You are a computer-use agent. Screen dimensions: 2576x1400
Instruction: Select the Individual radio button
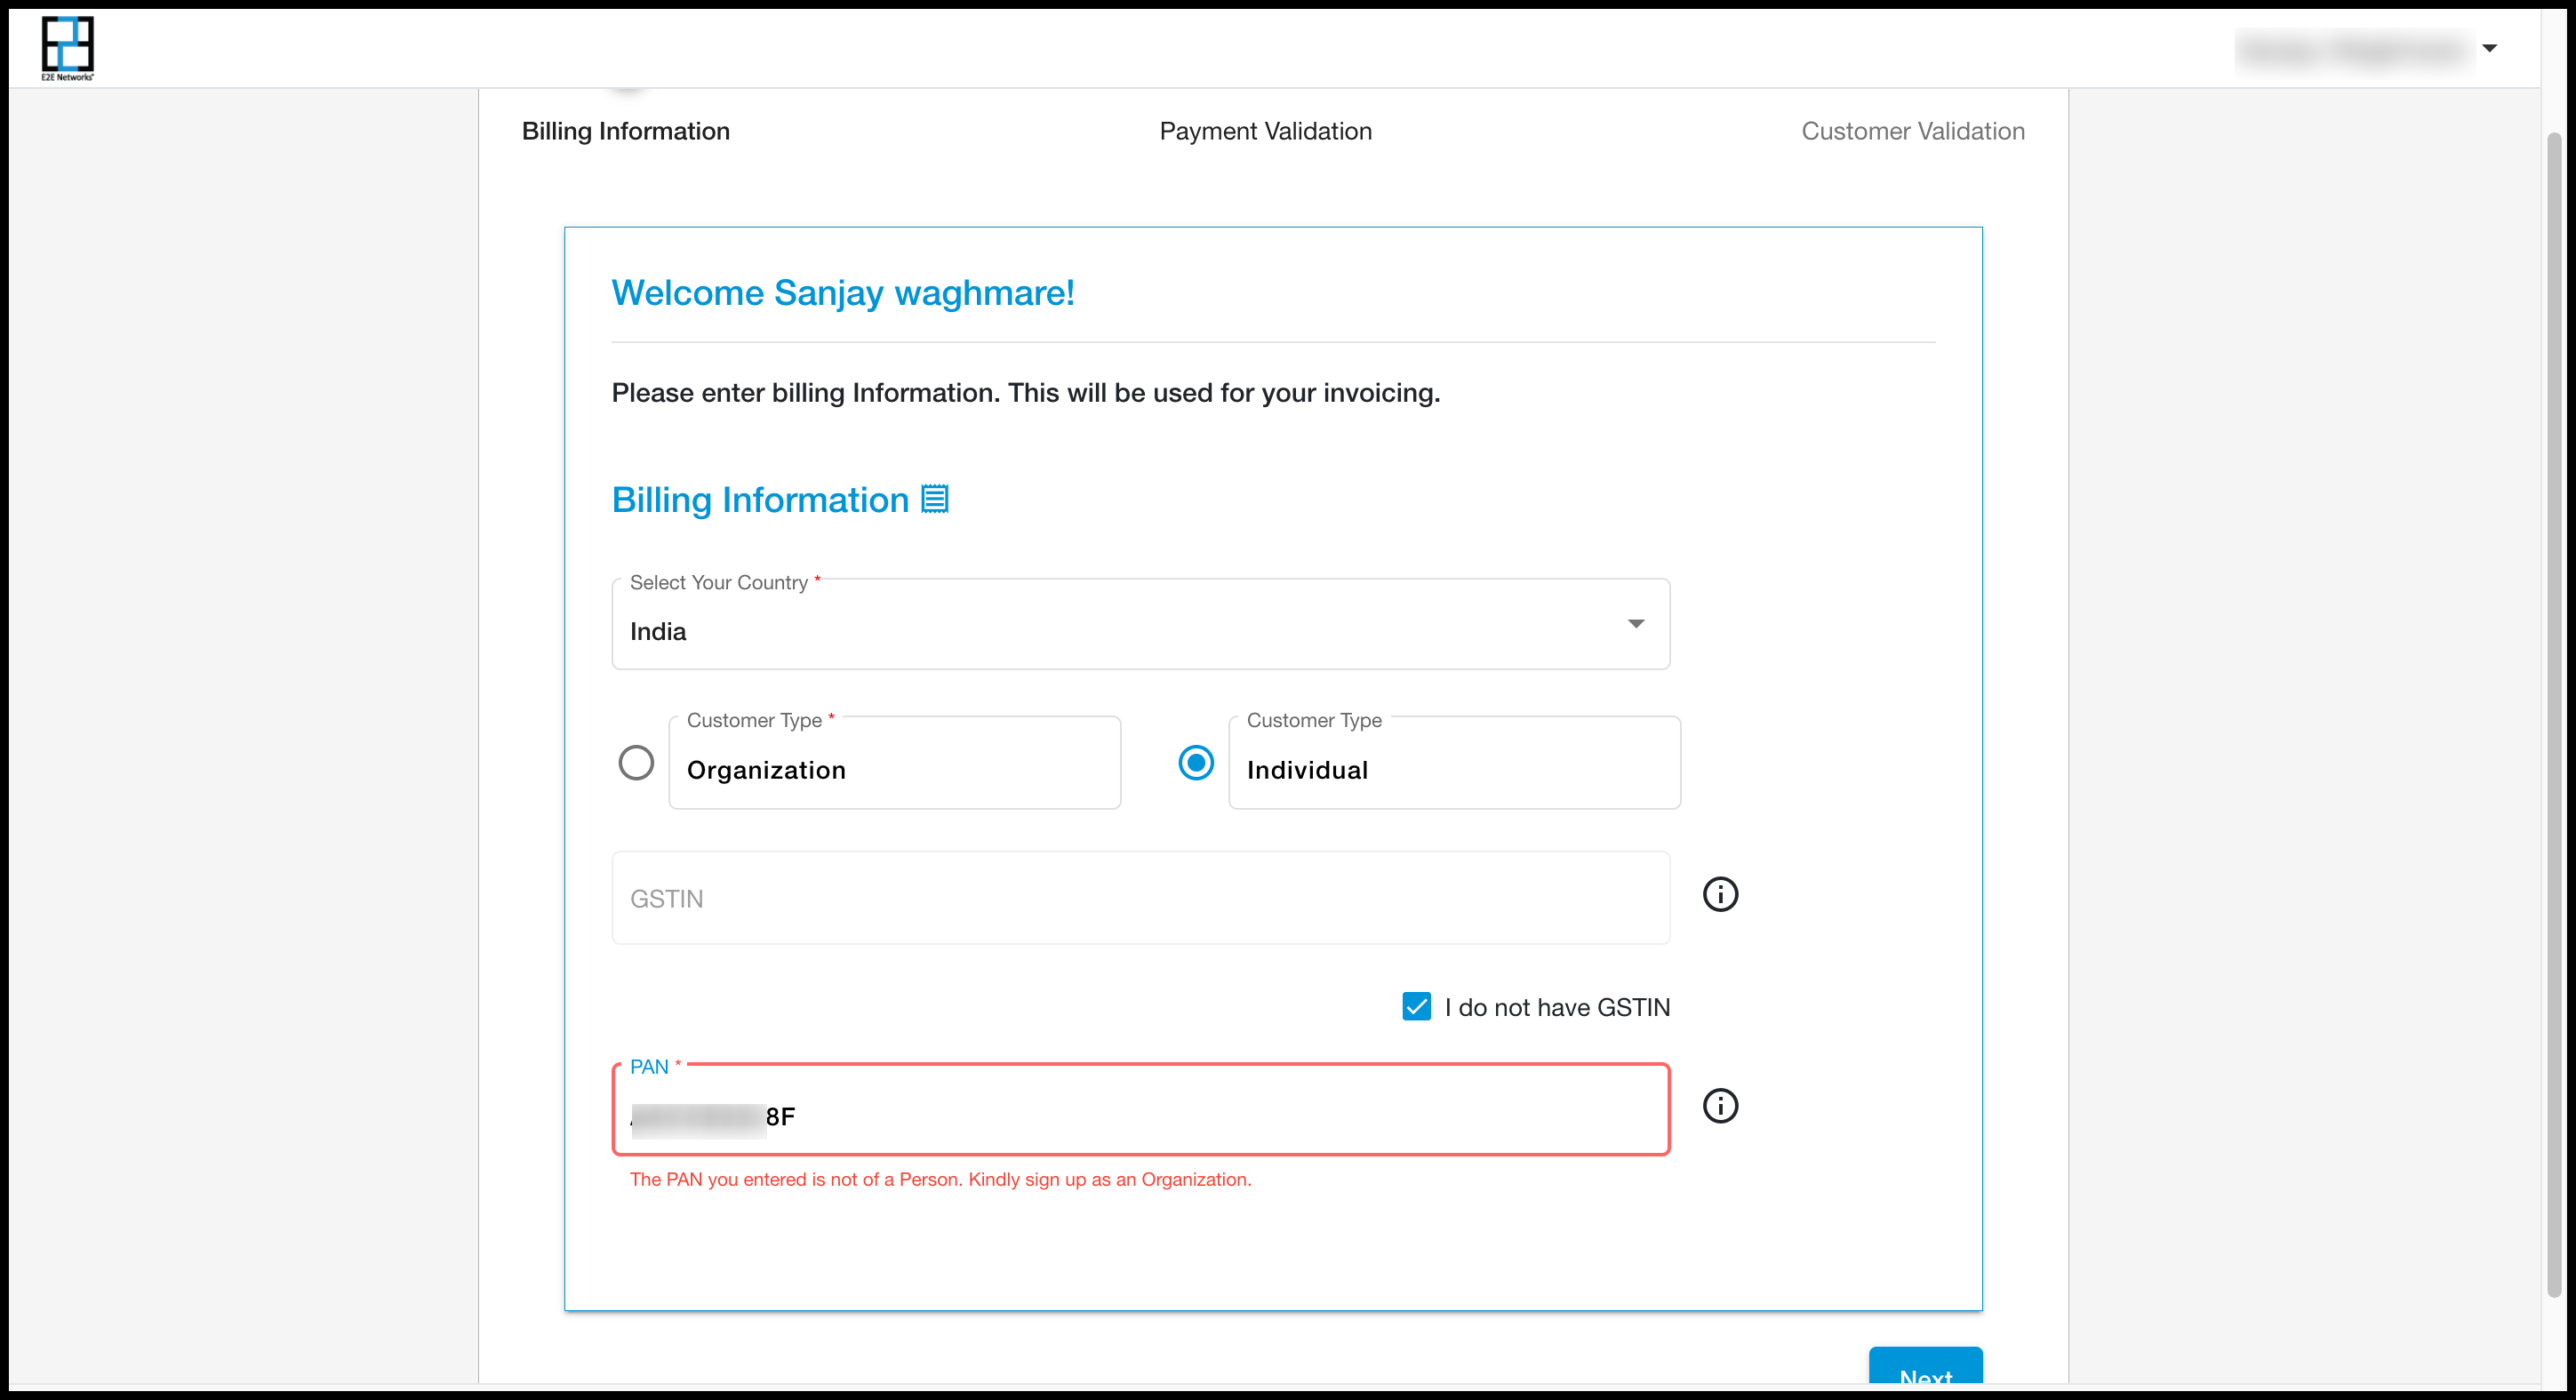[1195, 763]
